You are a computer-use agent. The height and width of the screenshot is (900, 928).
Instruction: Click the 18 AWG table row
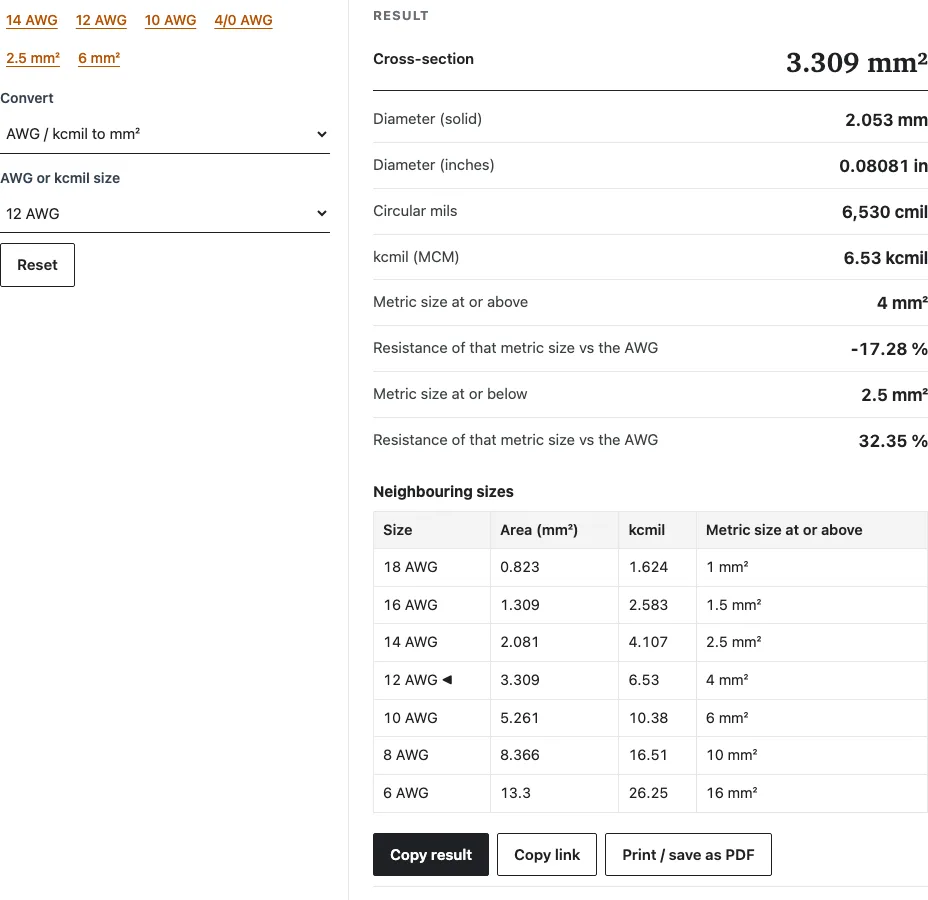(x=650, y=567)
